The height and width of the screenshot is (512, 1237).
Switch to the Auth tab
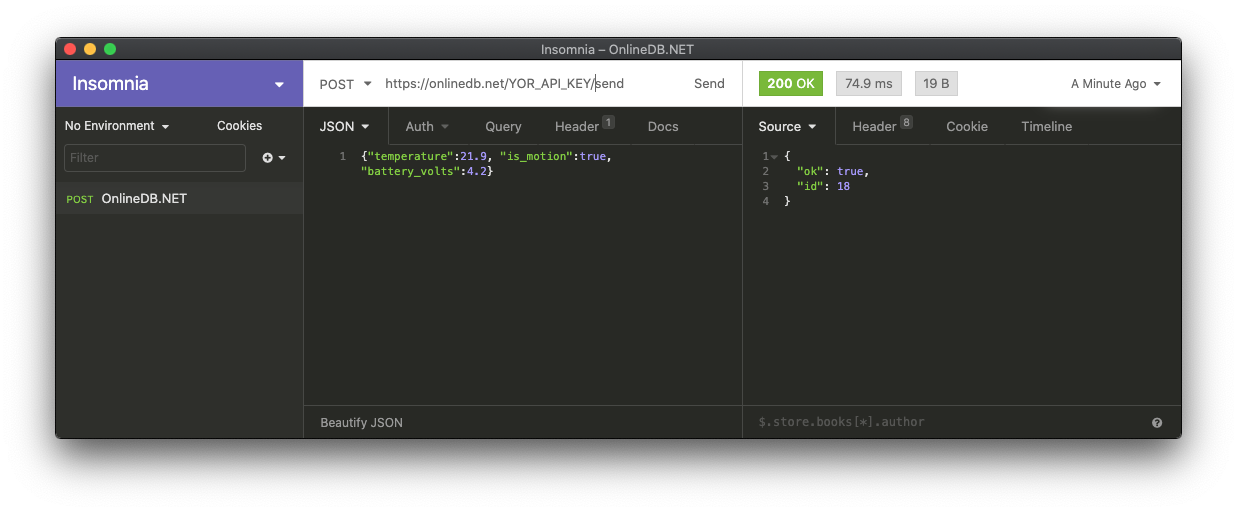pyautogui.click(x=427, y=126)
